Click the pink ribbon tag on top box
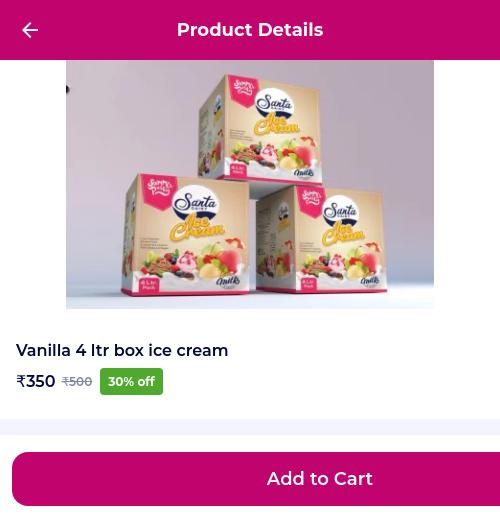The image size is (500, 518). pyautogui.click(x=244, y=90)
